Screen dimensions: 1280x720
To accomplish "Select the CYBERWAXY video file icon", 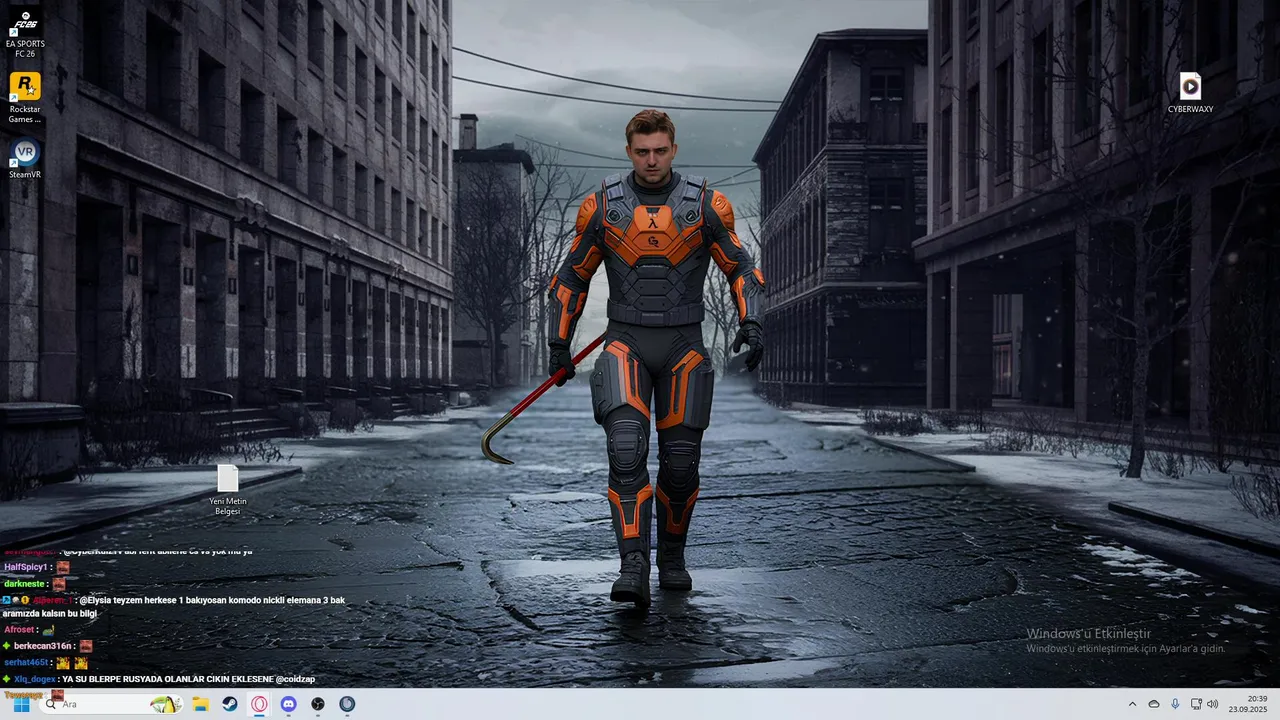I will pyautogui.click(x=1190, y=92).
